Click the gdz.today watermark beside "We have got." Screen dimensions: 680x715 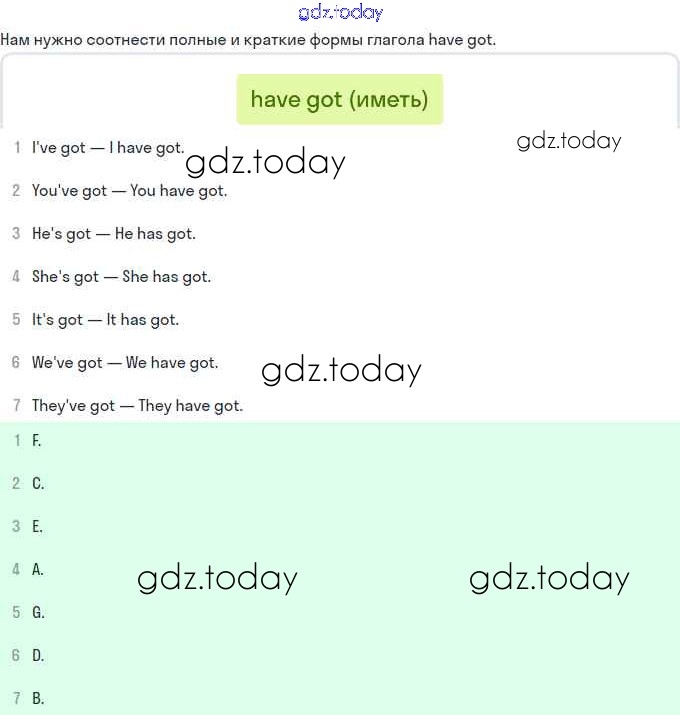click(x=341, y=371)
